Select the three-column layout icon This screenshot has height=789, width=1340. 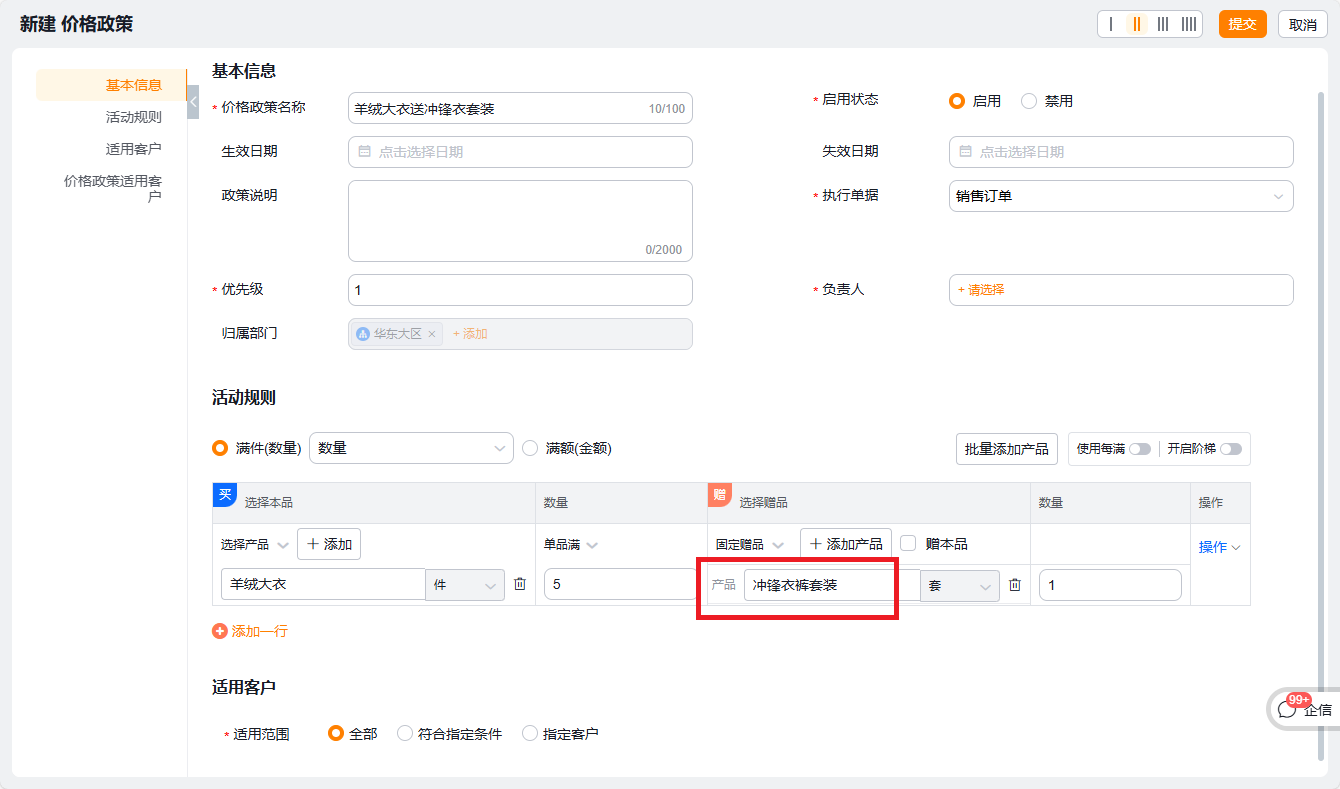(1162, 24)
